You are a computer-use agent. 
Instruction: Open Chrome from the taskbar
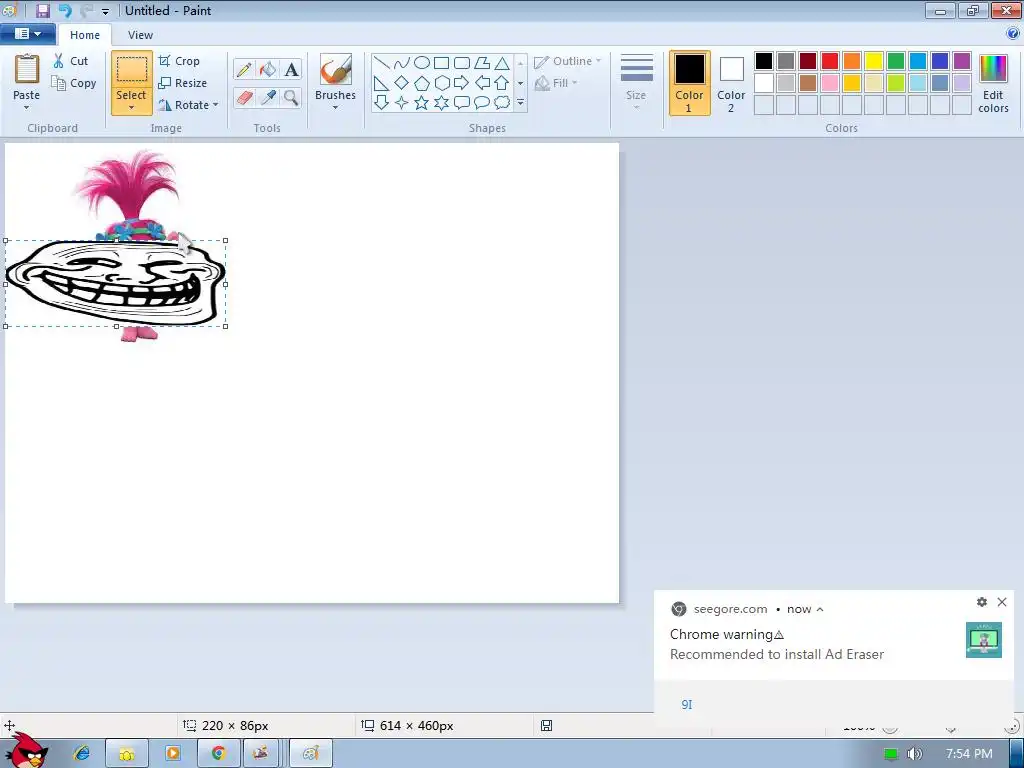coord(218,753)
